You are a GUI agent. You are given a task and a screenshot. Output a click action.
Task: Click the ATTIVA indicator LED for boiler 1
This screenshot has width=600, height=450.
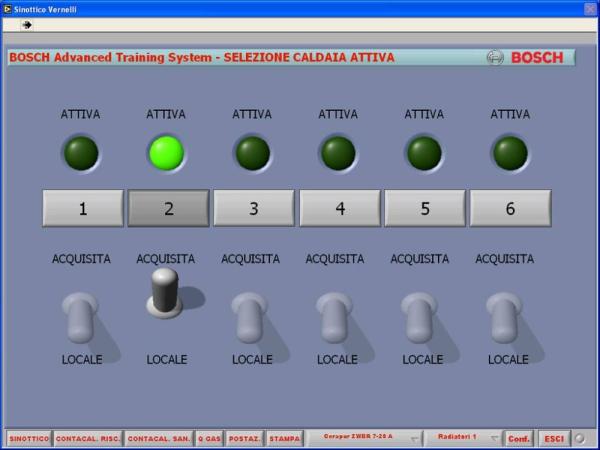(x=81, y=153)
